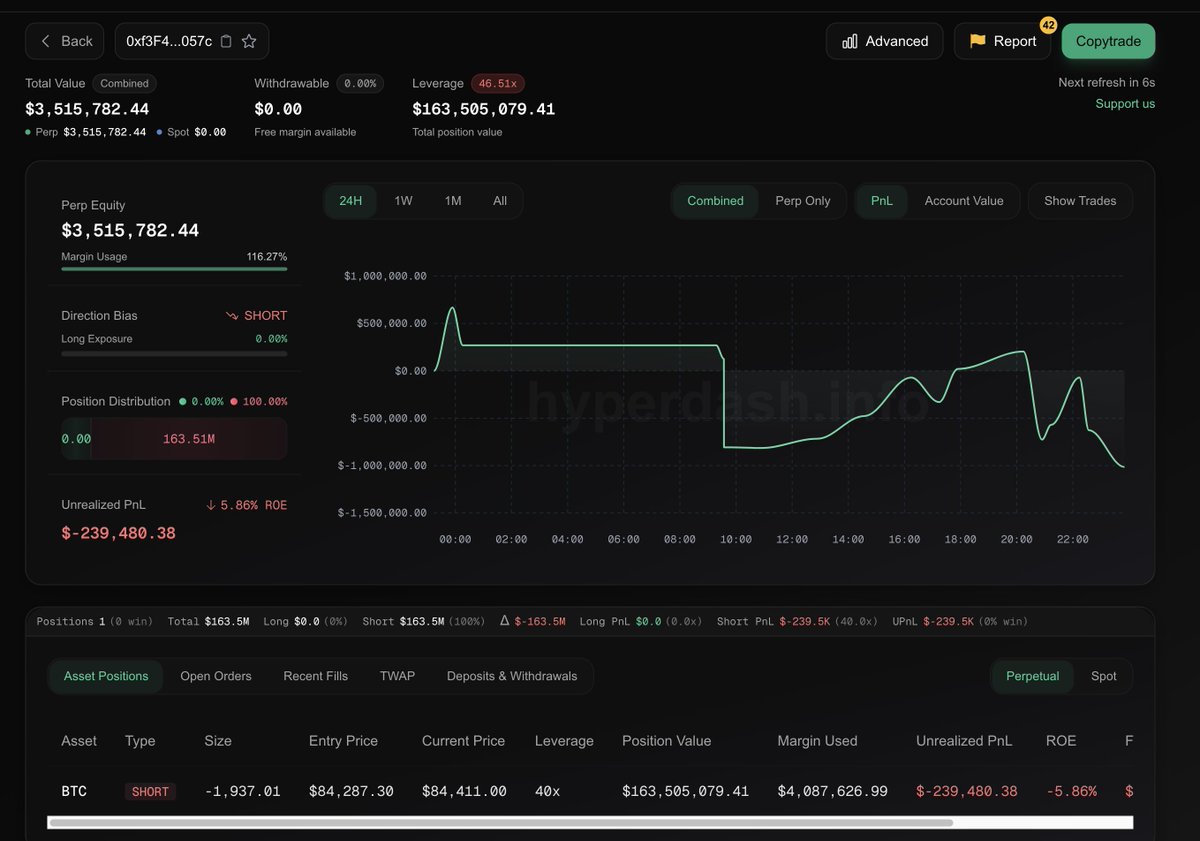
Task: Click the Perp Equity $3,515,782.44 value
Action: 130,230
